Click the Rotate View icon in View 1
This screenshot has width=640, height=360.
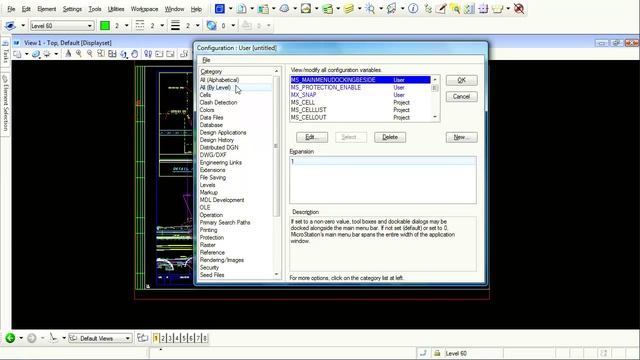coord(124,54)
